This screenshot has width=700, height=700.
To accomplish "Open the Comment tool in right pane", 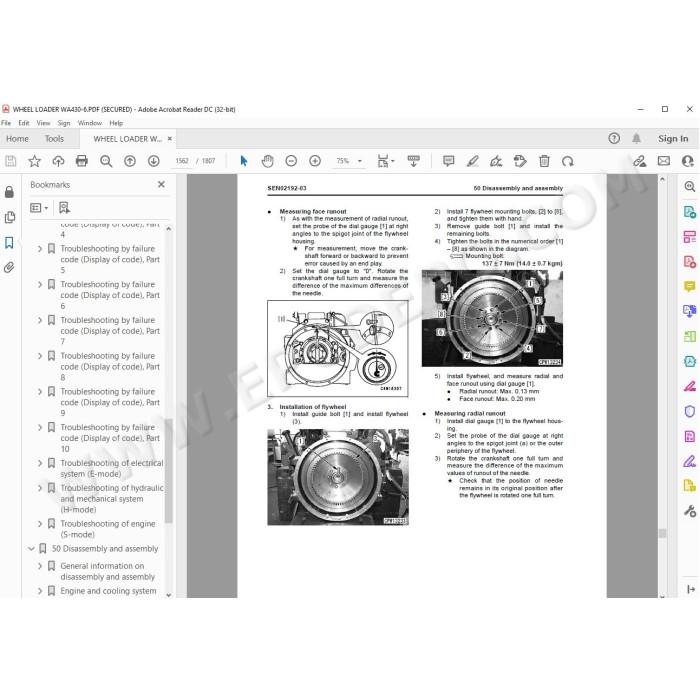I will click(x=690, y=286).
